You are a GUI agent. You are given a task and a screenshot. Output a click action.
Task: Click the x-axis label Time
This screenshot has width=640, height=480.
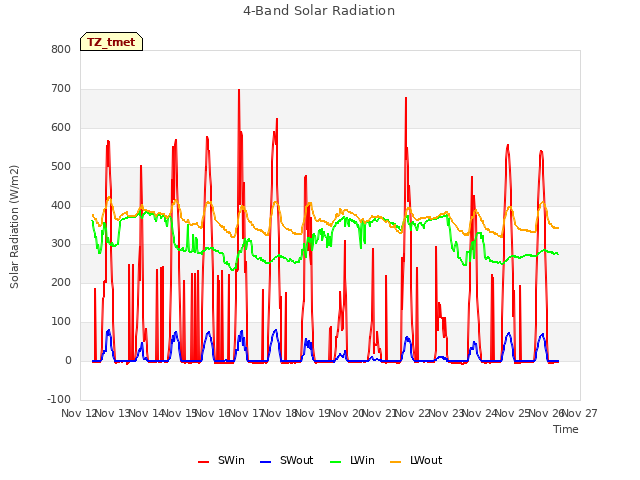(566, 429)
